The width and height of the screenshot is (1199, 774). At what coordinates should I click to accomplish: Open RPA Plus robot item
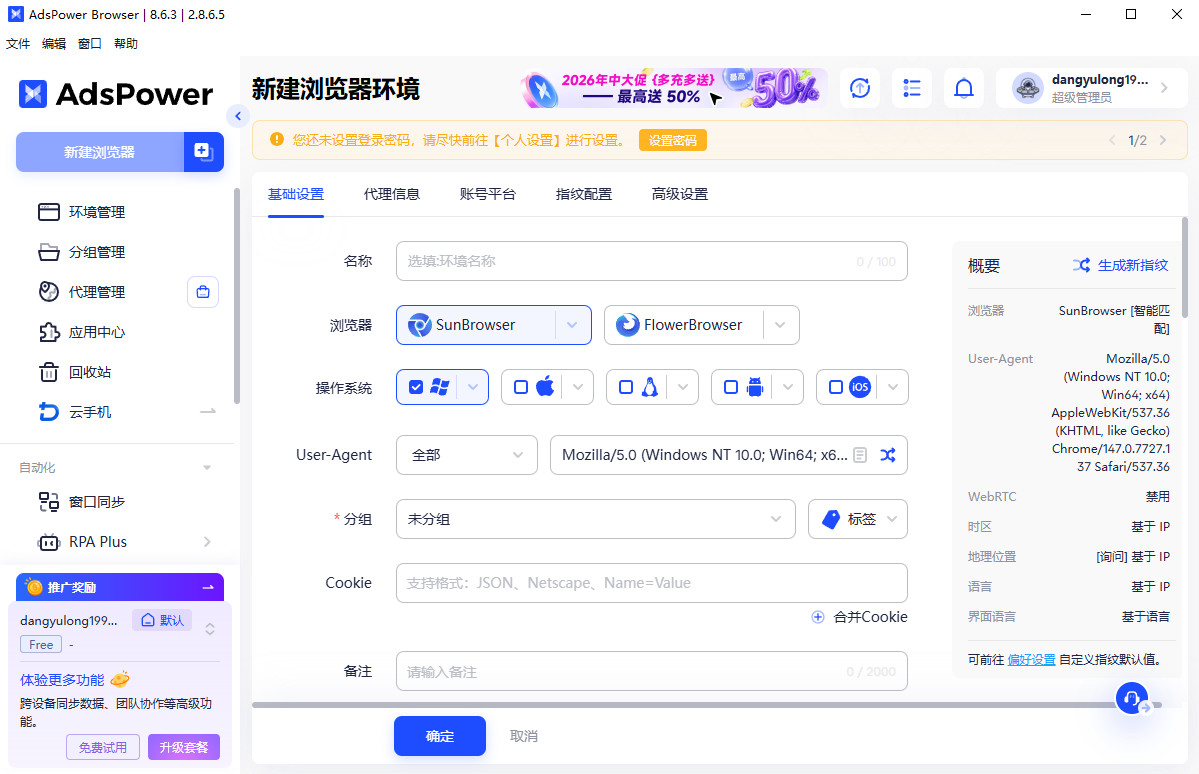pyautogui.click(x=98, y=541)
